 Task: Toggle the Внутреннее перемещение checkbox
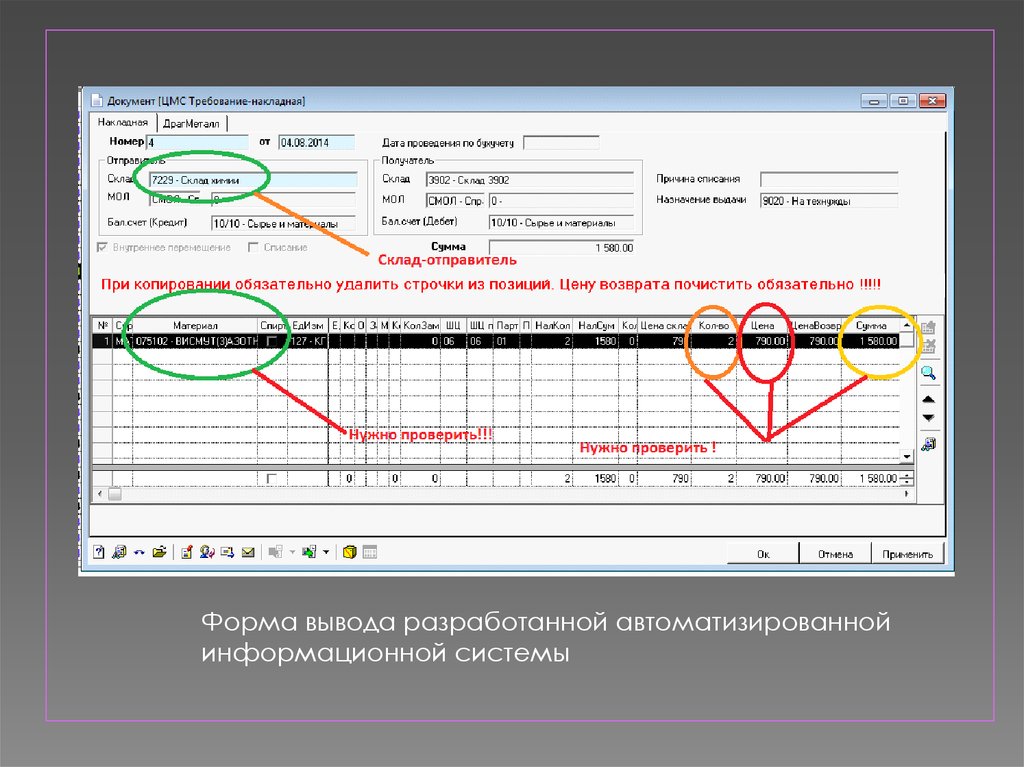click(x=102, y=247)
